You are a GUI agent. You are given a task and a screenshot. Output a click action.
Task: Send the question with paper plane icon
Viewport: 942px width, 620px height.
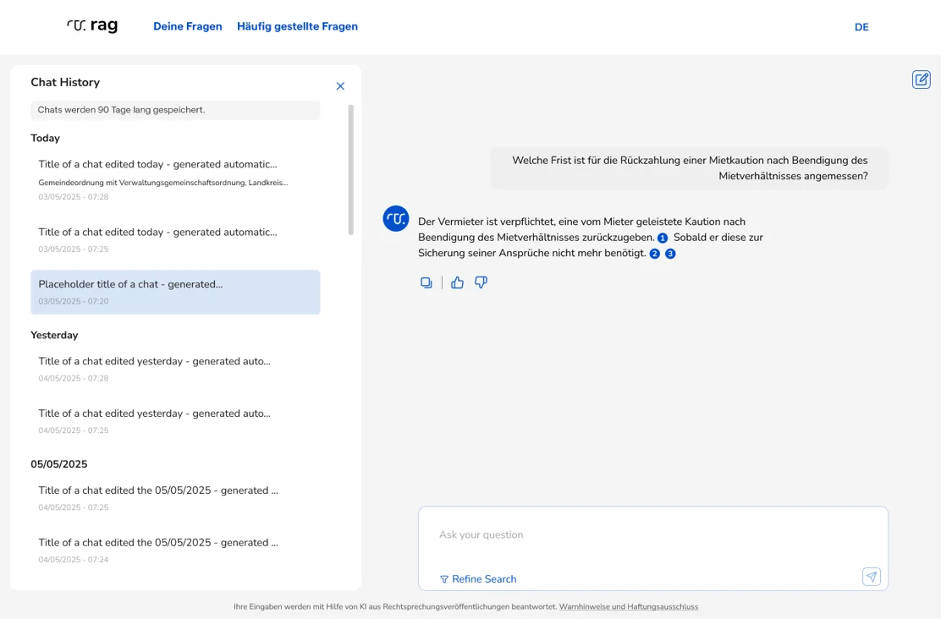[871, 577]
